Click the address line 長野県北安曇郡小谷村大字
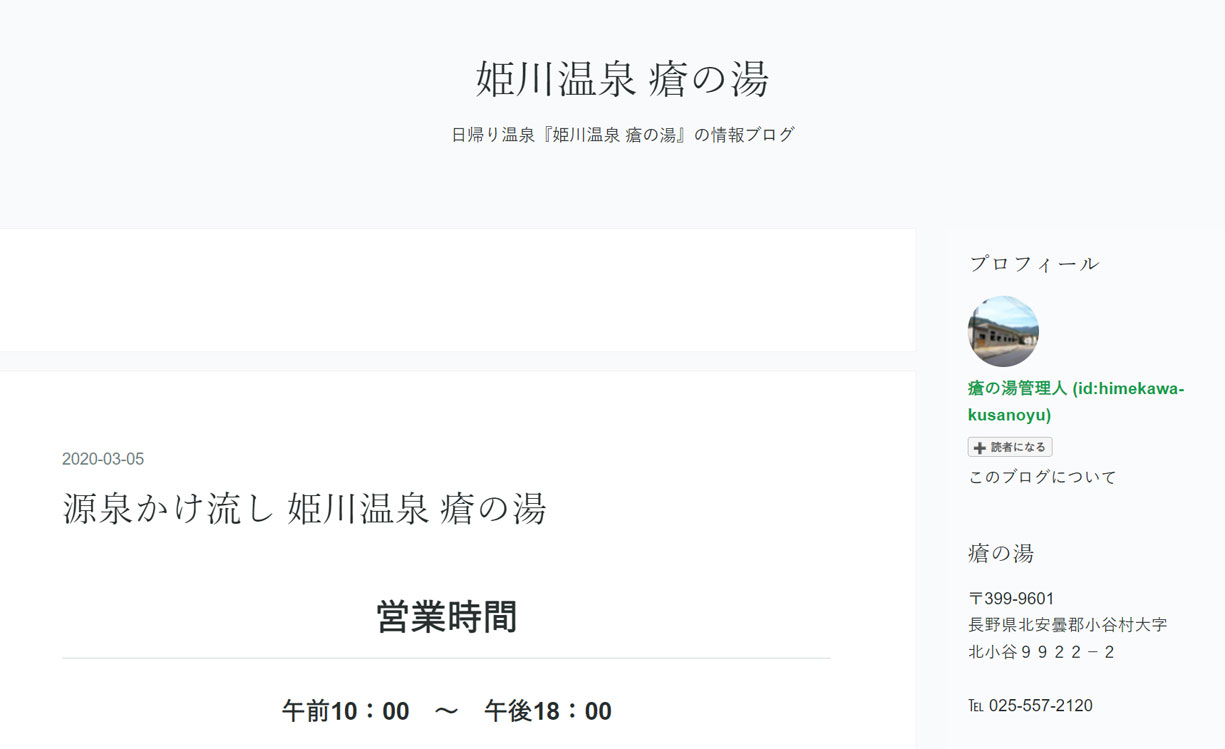This screenshot has width=1225, height=749. point(1067,625)
